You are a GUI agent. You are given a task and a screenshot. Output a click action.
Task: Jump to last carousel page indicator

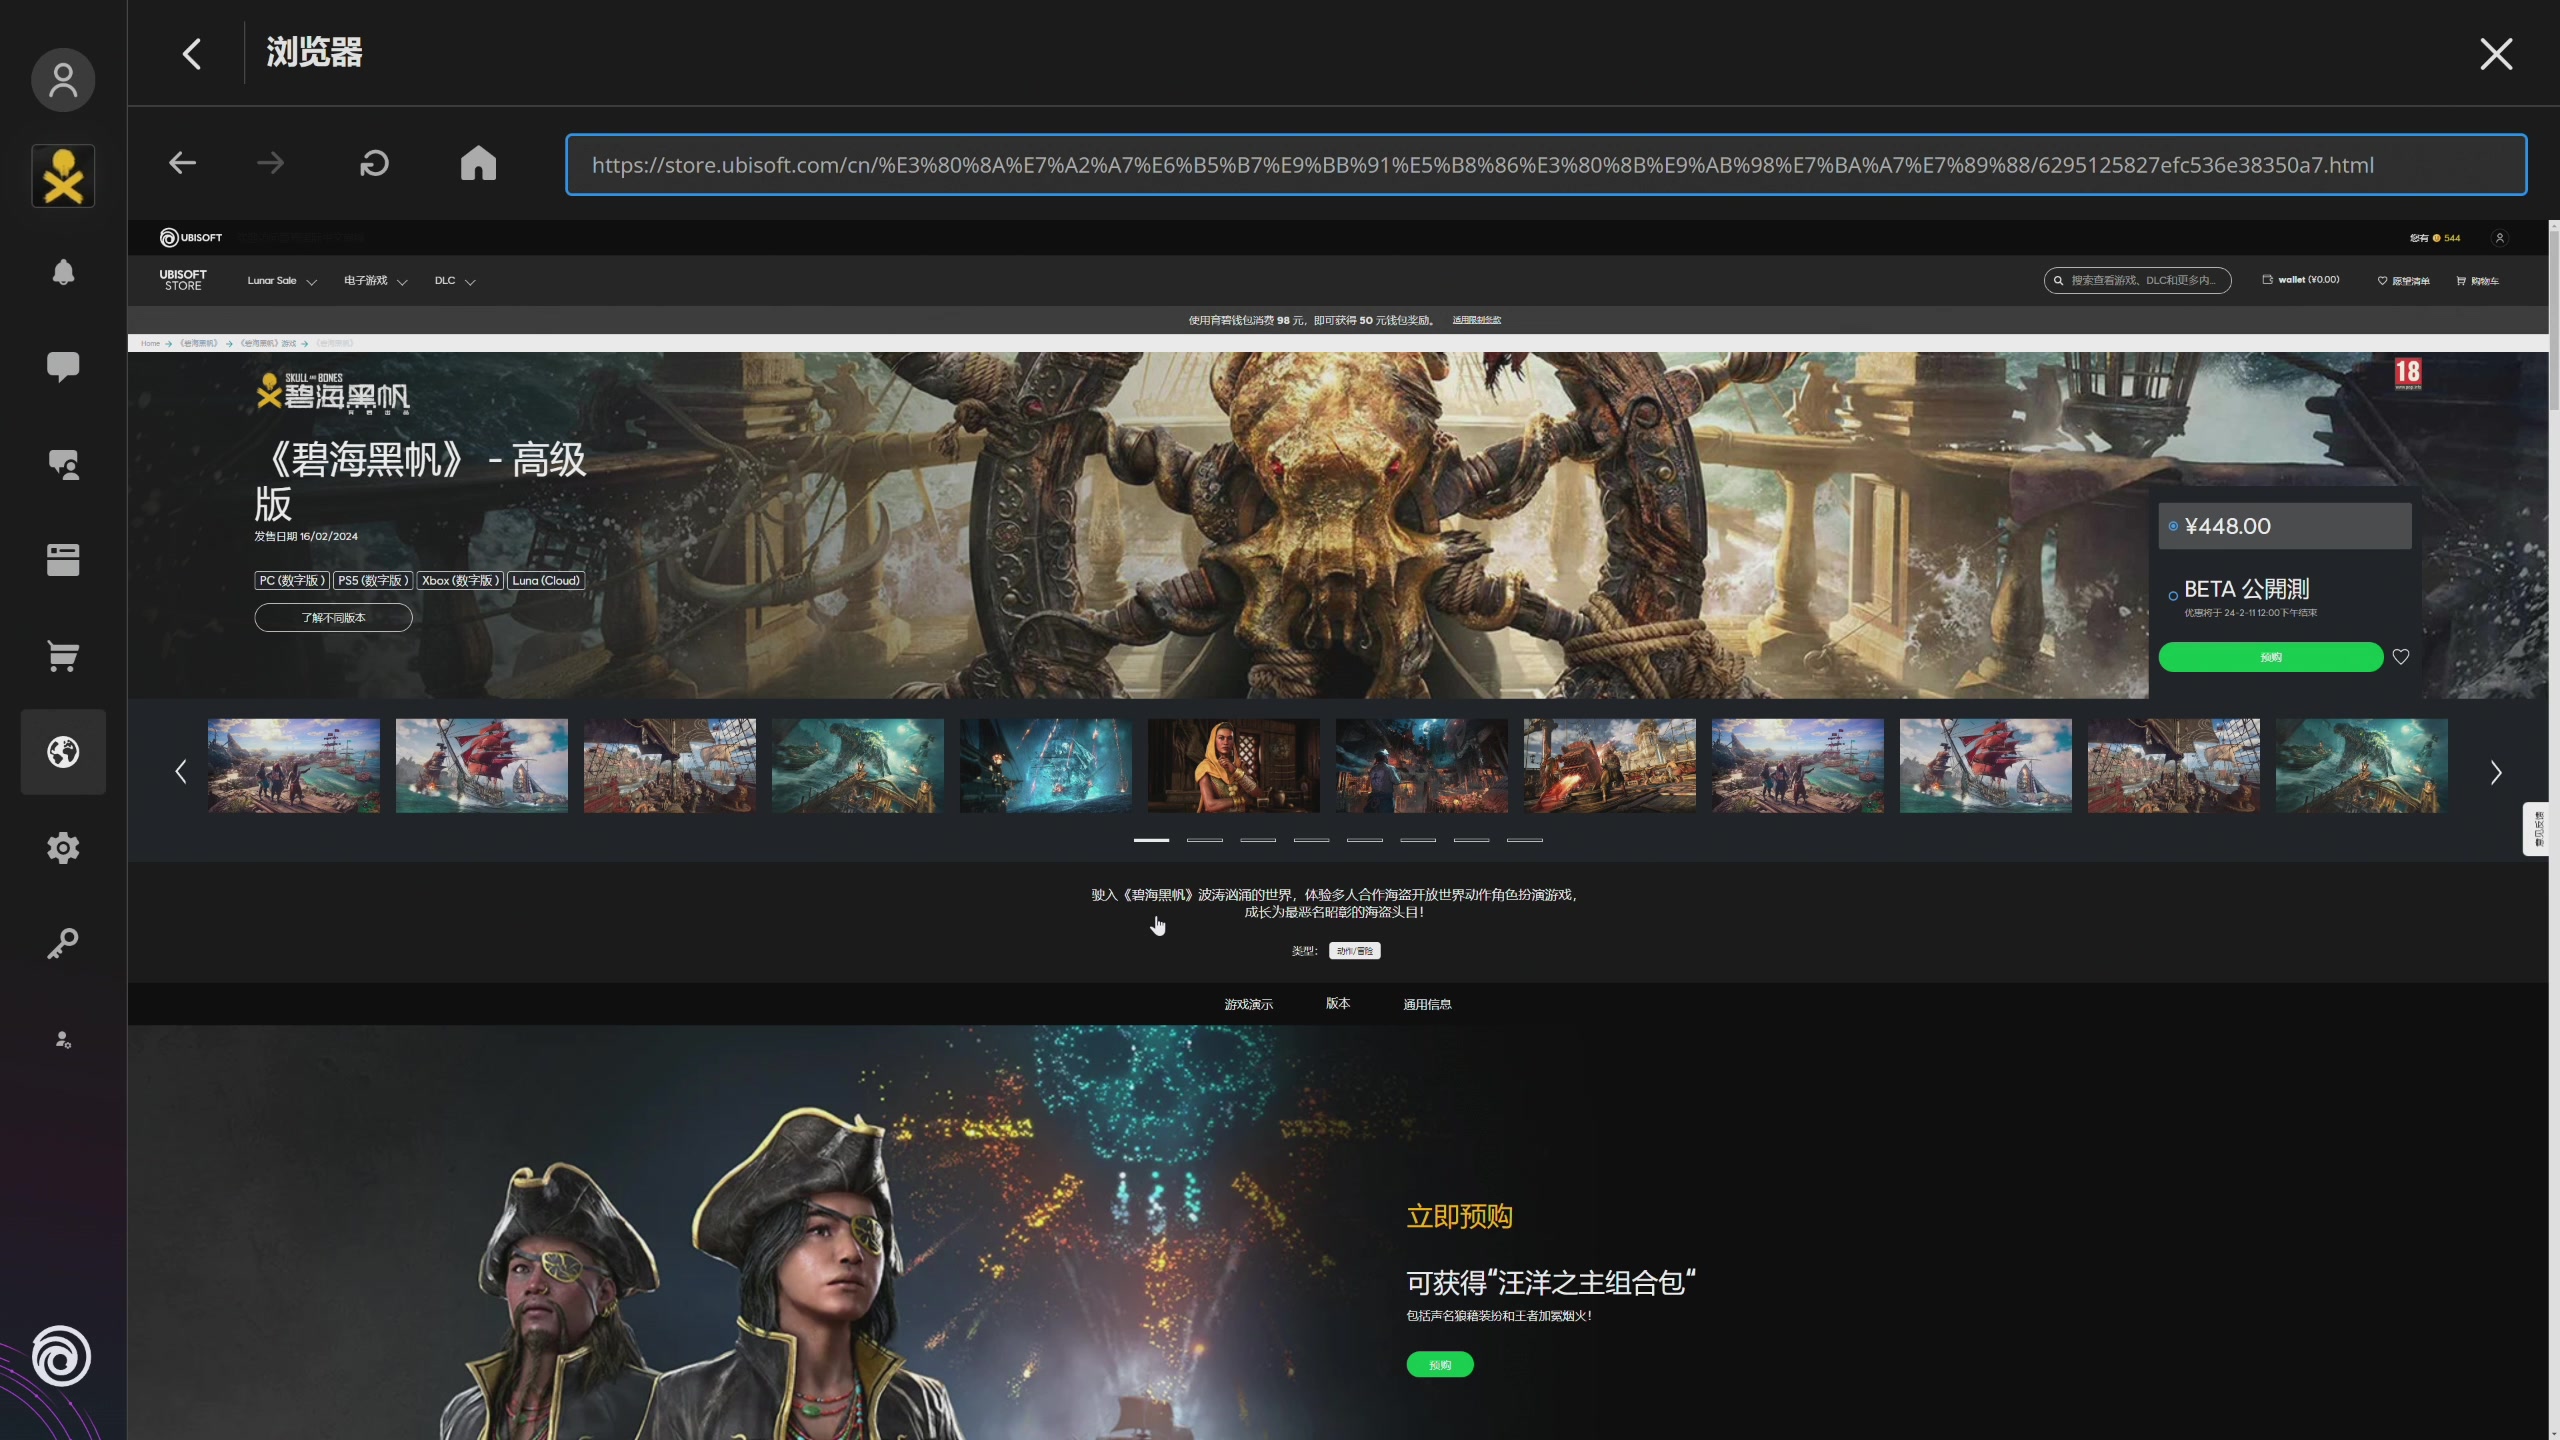pos(1525,840)
